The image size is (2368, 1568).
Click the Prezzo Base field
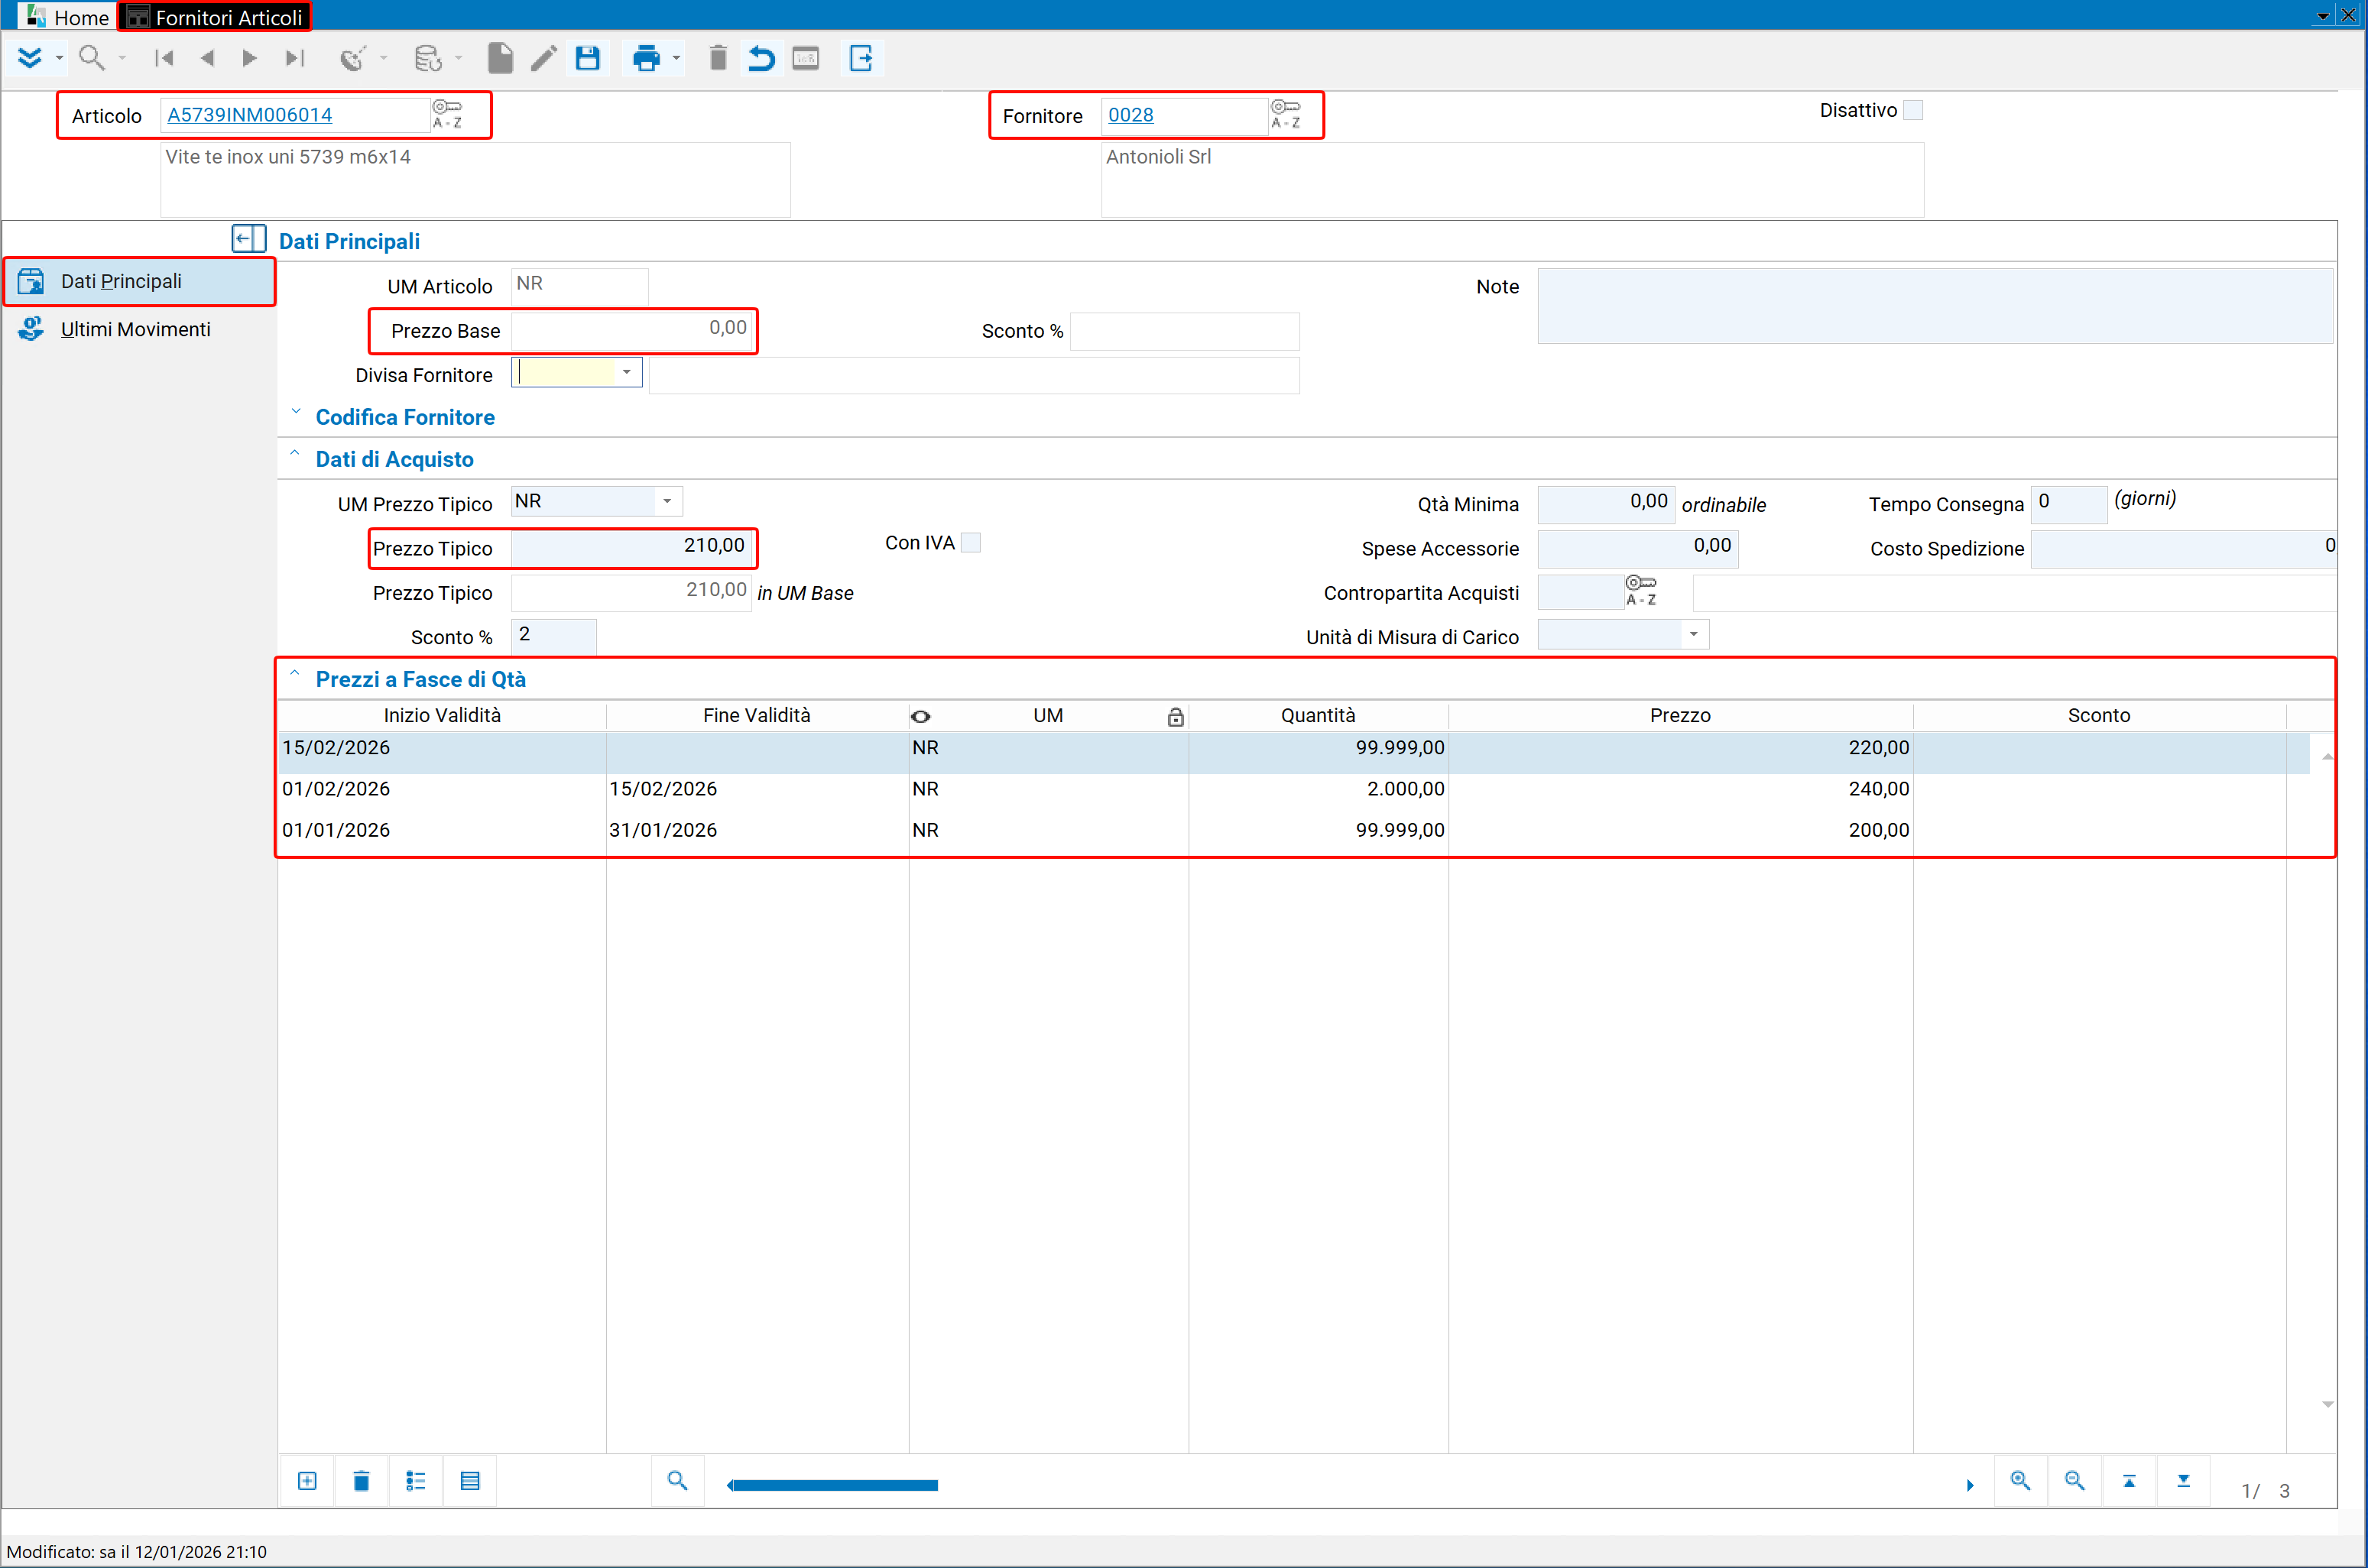pyautogui.click(x=631, y=330)
